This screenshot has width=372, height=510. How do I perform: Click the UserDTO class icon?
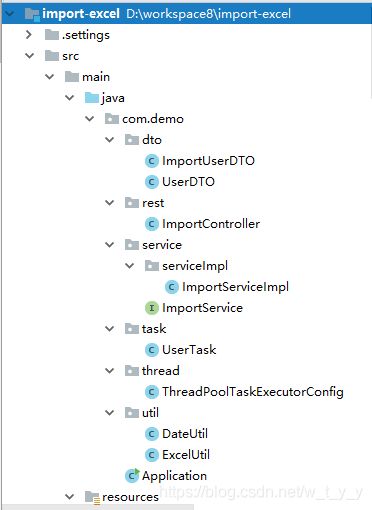[152, 182]
